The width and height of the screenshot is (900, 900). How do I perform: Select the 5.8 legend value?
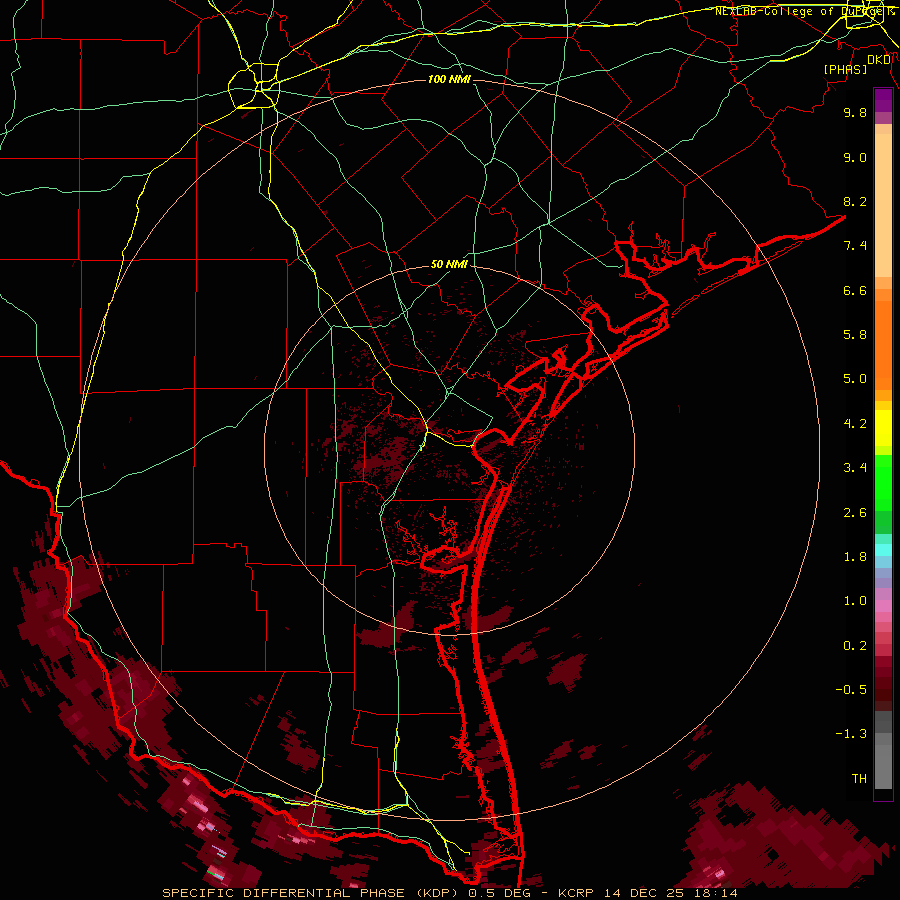click(855, 335)
